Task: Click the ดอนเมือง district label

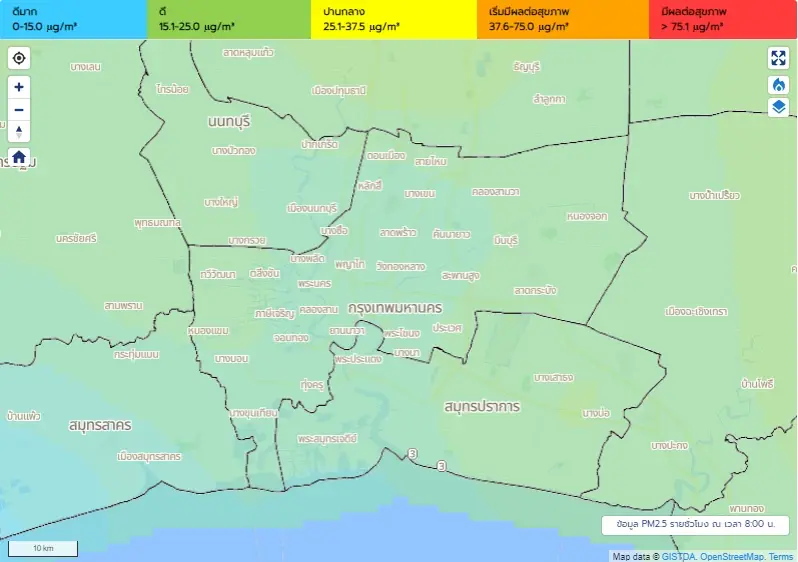Action: [x=386, y=155]
